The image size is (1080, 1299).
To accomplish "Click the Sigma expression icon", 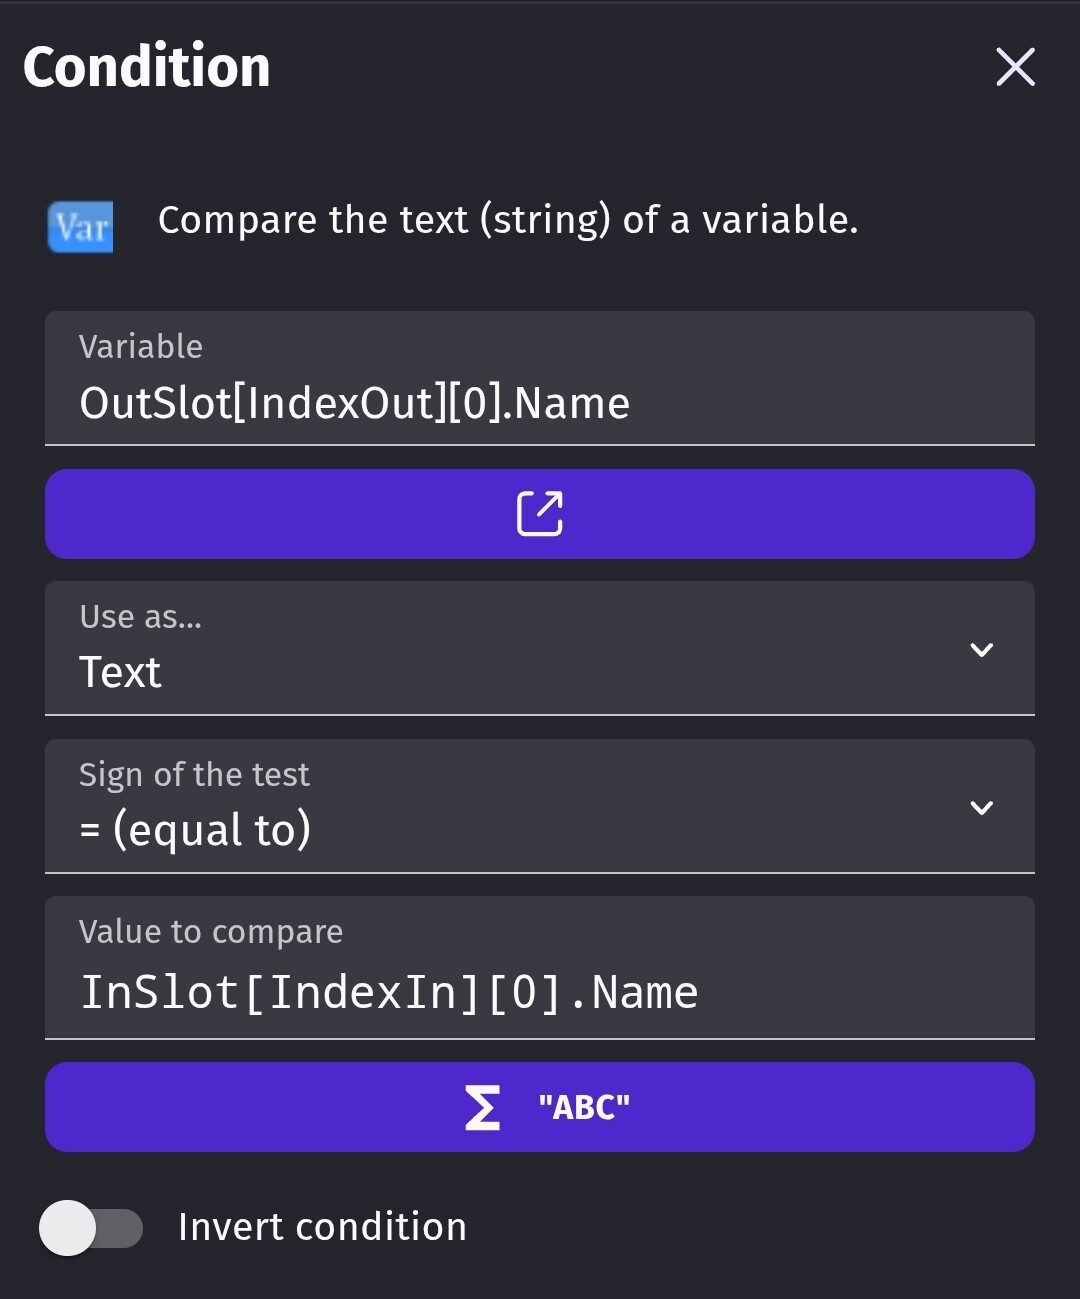I will [x=482, y=1108].
